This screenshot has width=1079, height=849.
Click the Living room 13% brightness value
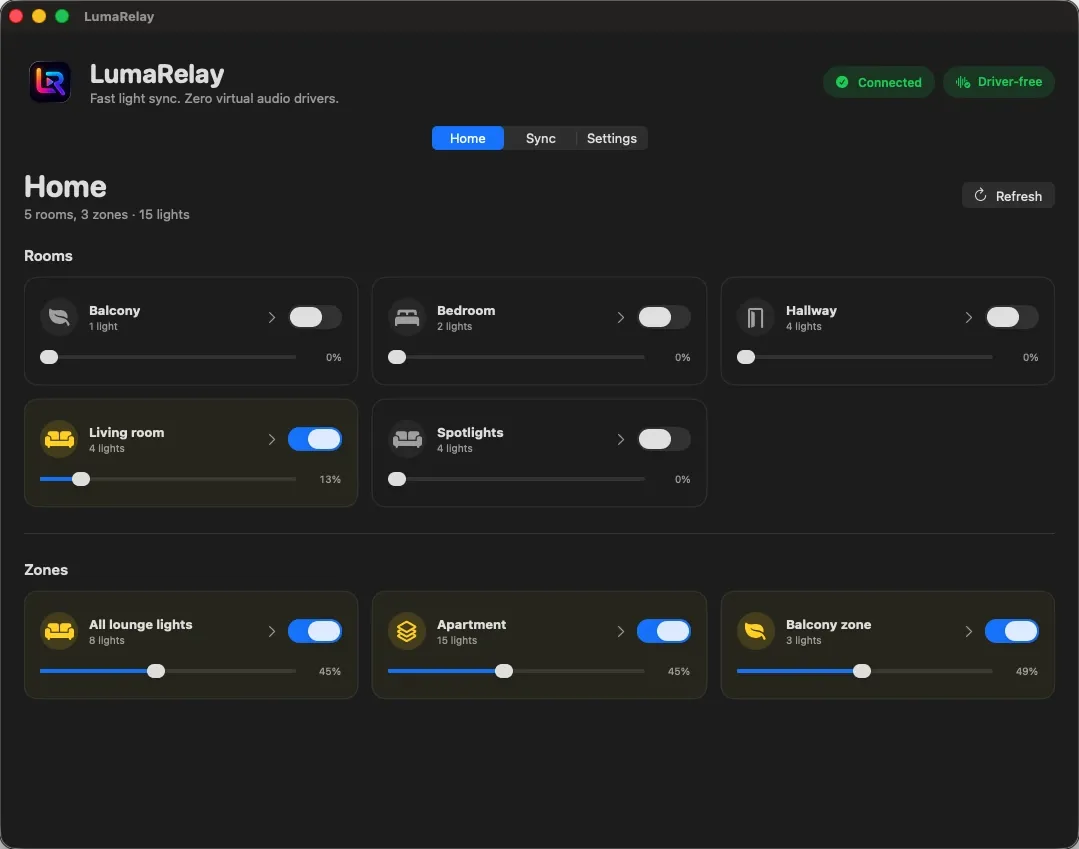[330, 479]
